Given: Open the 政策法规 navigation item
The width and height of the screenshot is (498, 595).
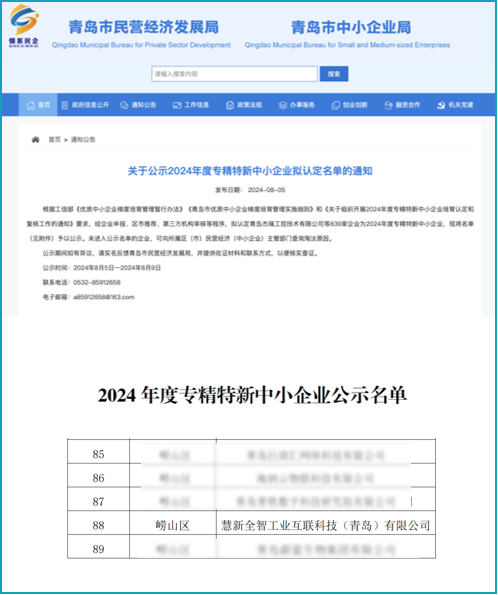Looking at the screenshot, I should pyautogui.click(x=244, y=105).
